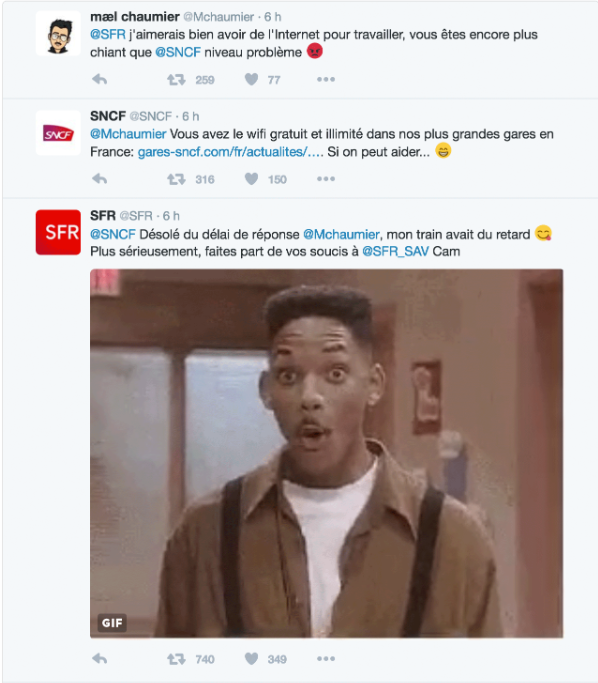The width and height of the screenshot is (598, 683).
Task: Open more options on the SNCF tweet
Action: [x=326, y=179]
